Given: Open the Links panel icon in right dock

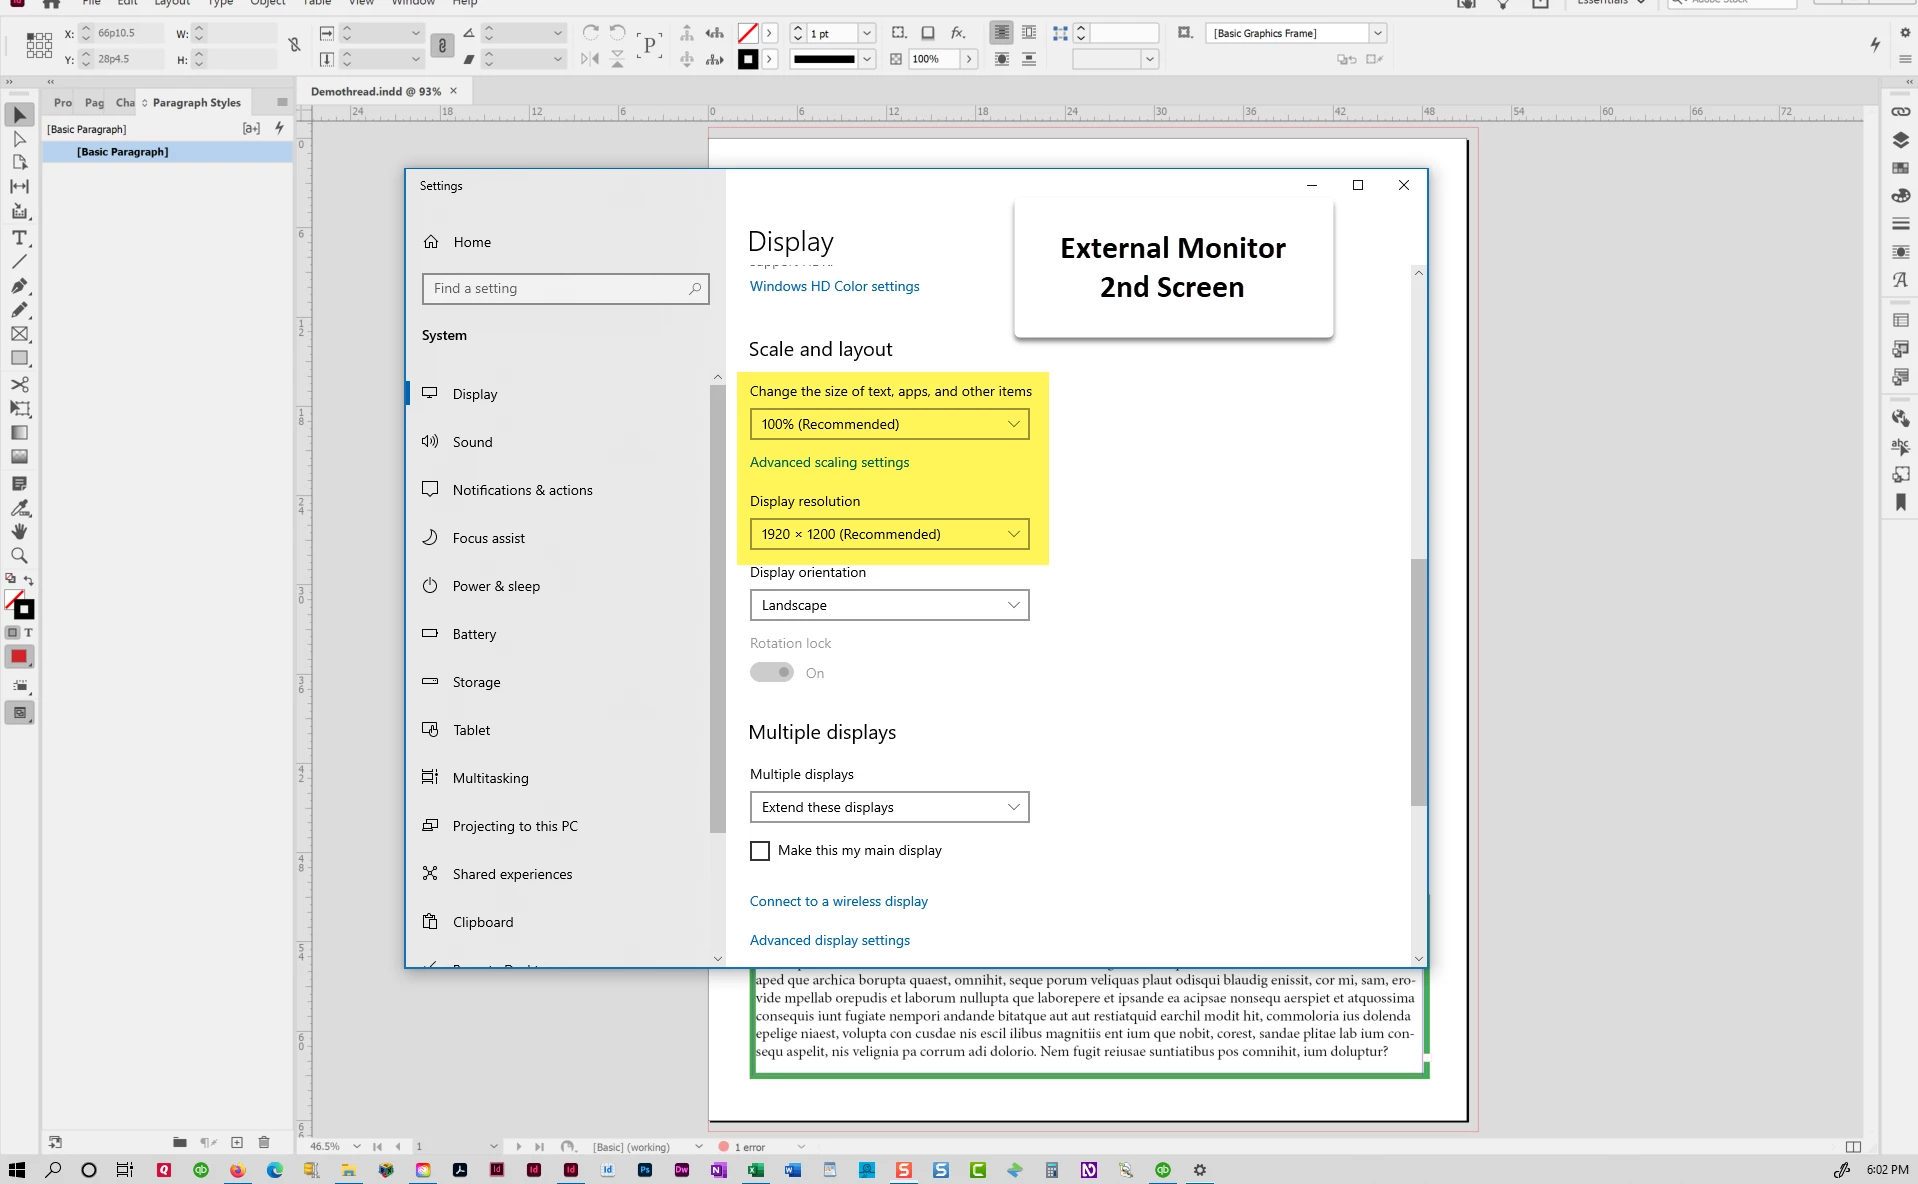Looking at the screenshot, I should point(1900,112).
